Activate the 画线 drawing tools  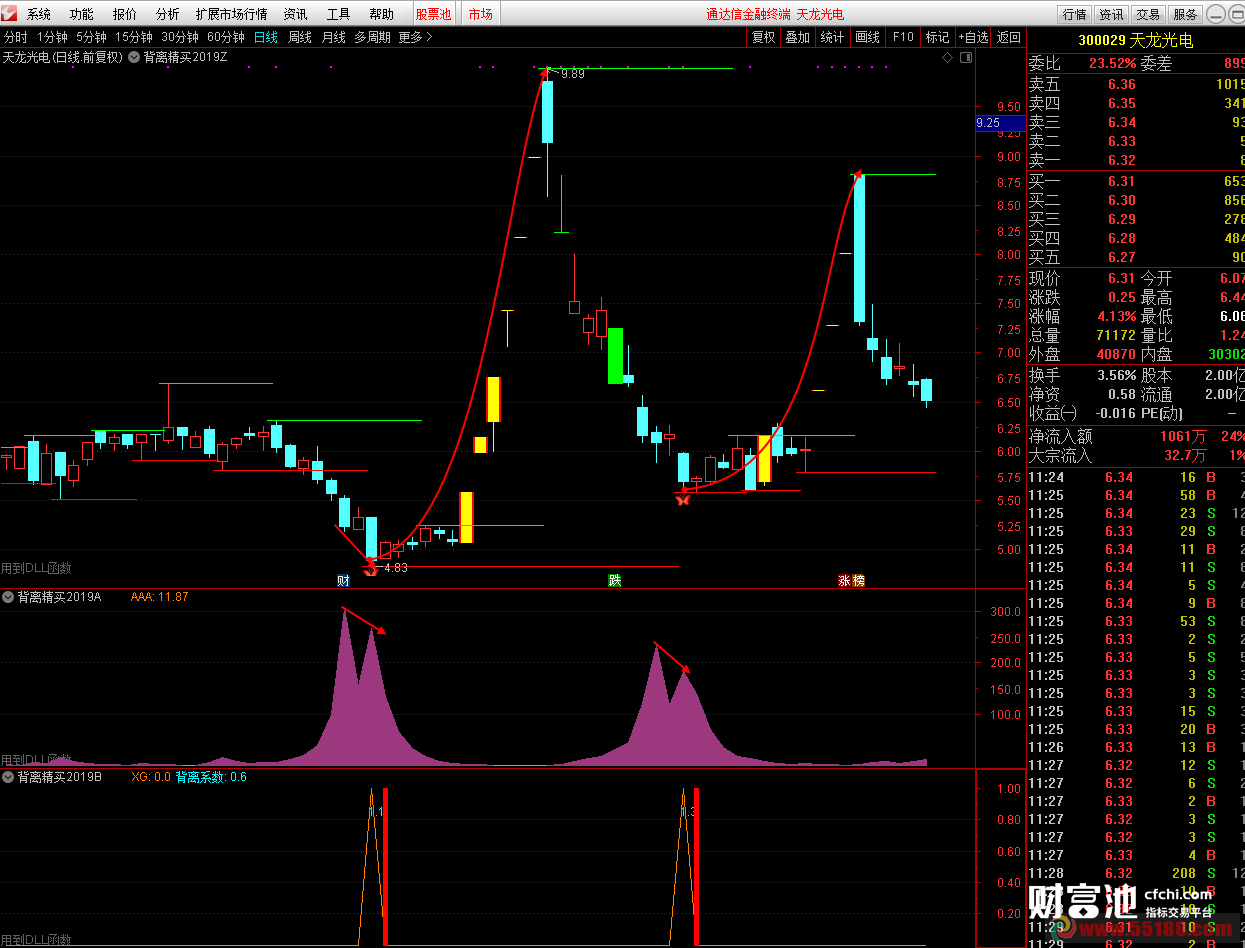(868, 37)
